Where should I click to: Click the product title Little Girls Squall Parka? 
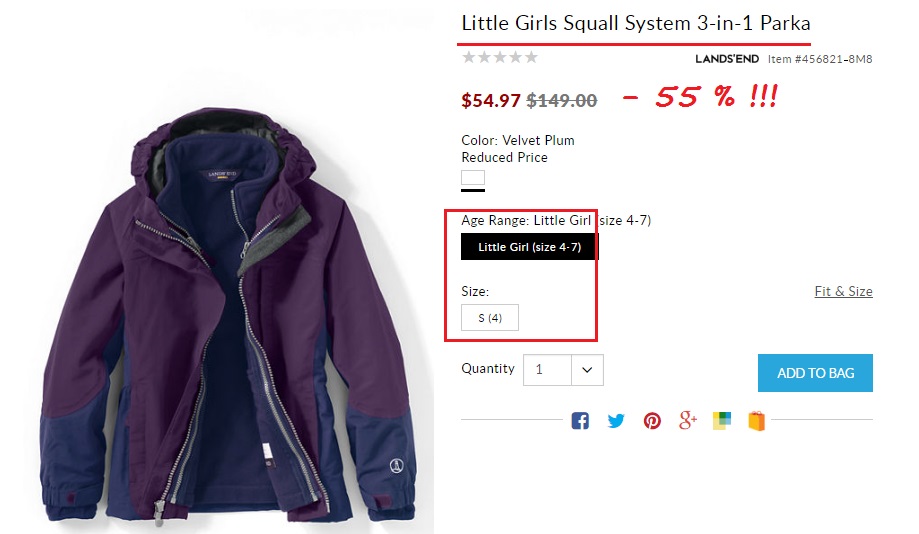[635, 23]
